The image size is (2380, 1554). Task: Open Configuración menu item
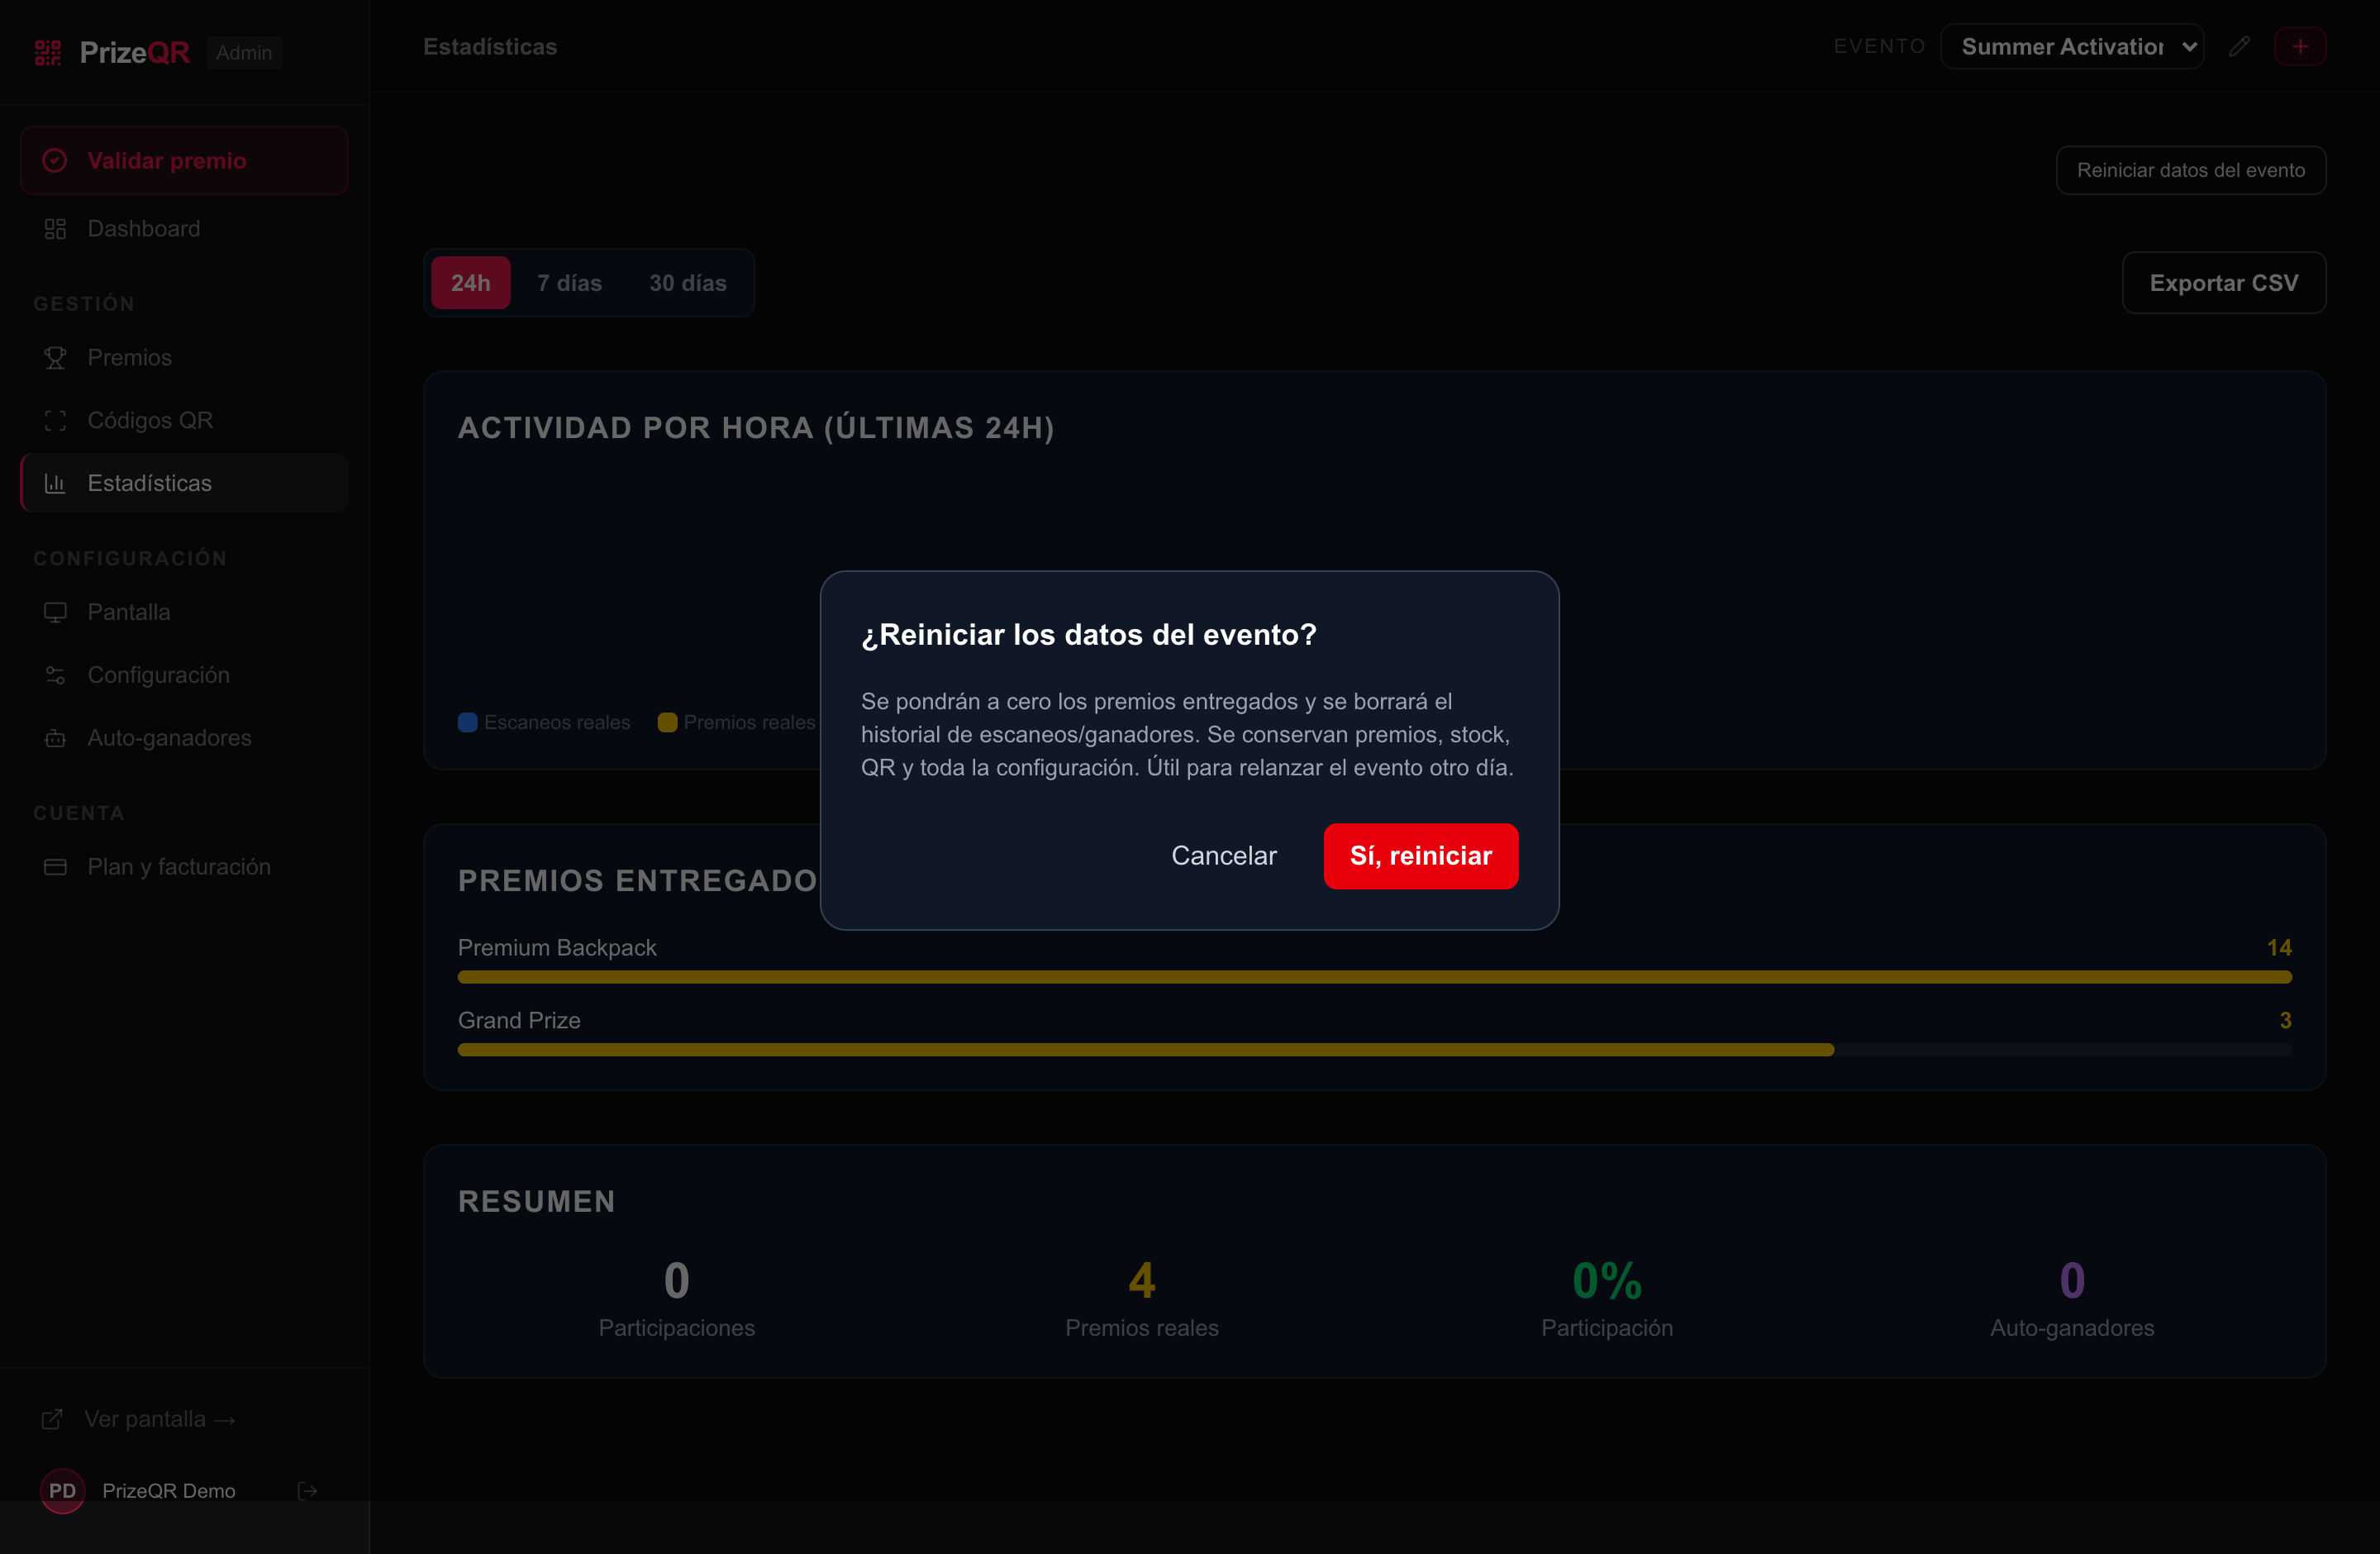pyautogui.click(x=184, y=675)
